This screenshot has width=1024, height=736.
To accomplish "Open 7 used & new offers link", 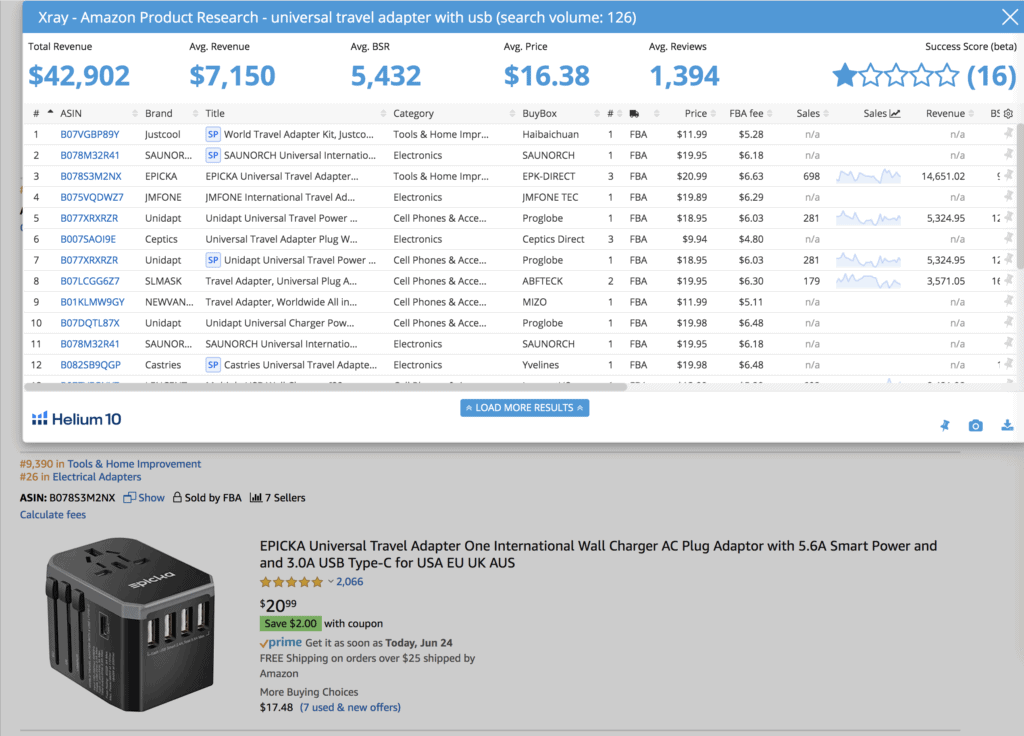I will click(x=350, y=707).
